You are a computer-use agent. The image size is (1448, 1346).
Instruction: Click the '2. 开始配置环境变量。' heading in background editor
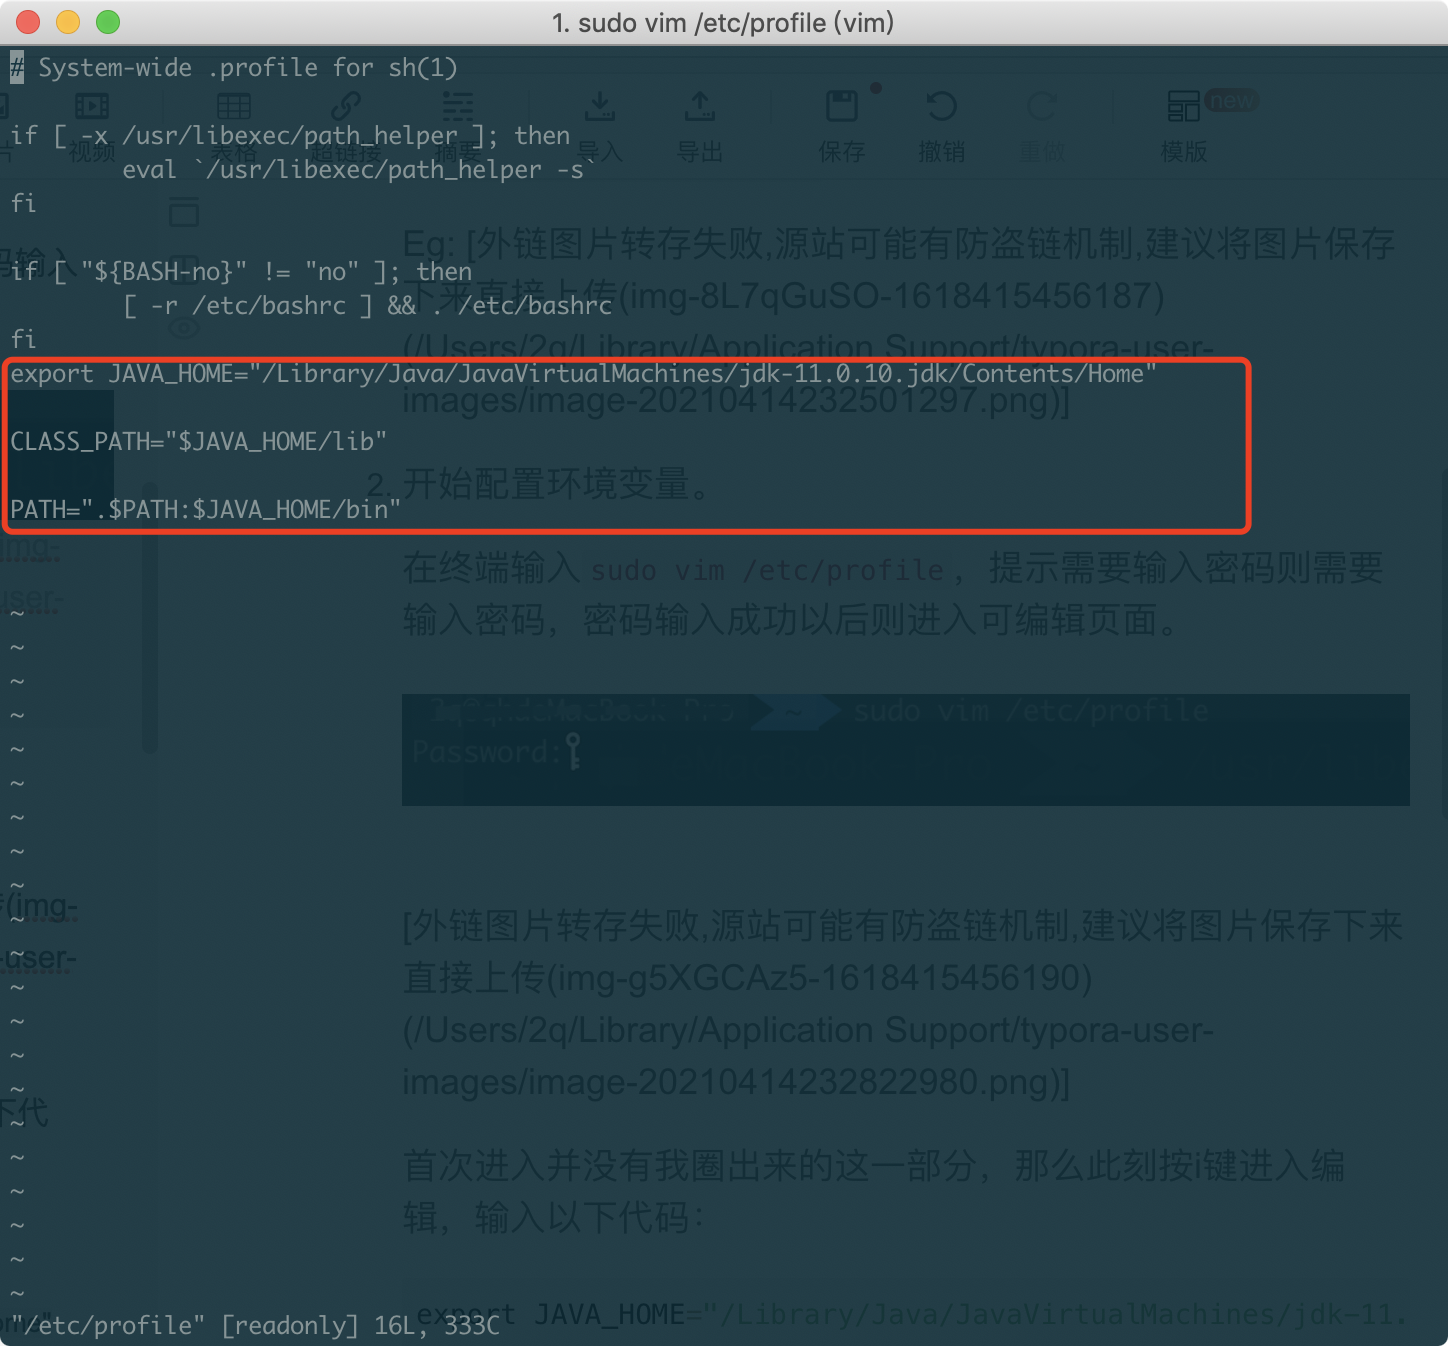click(539, 484)
